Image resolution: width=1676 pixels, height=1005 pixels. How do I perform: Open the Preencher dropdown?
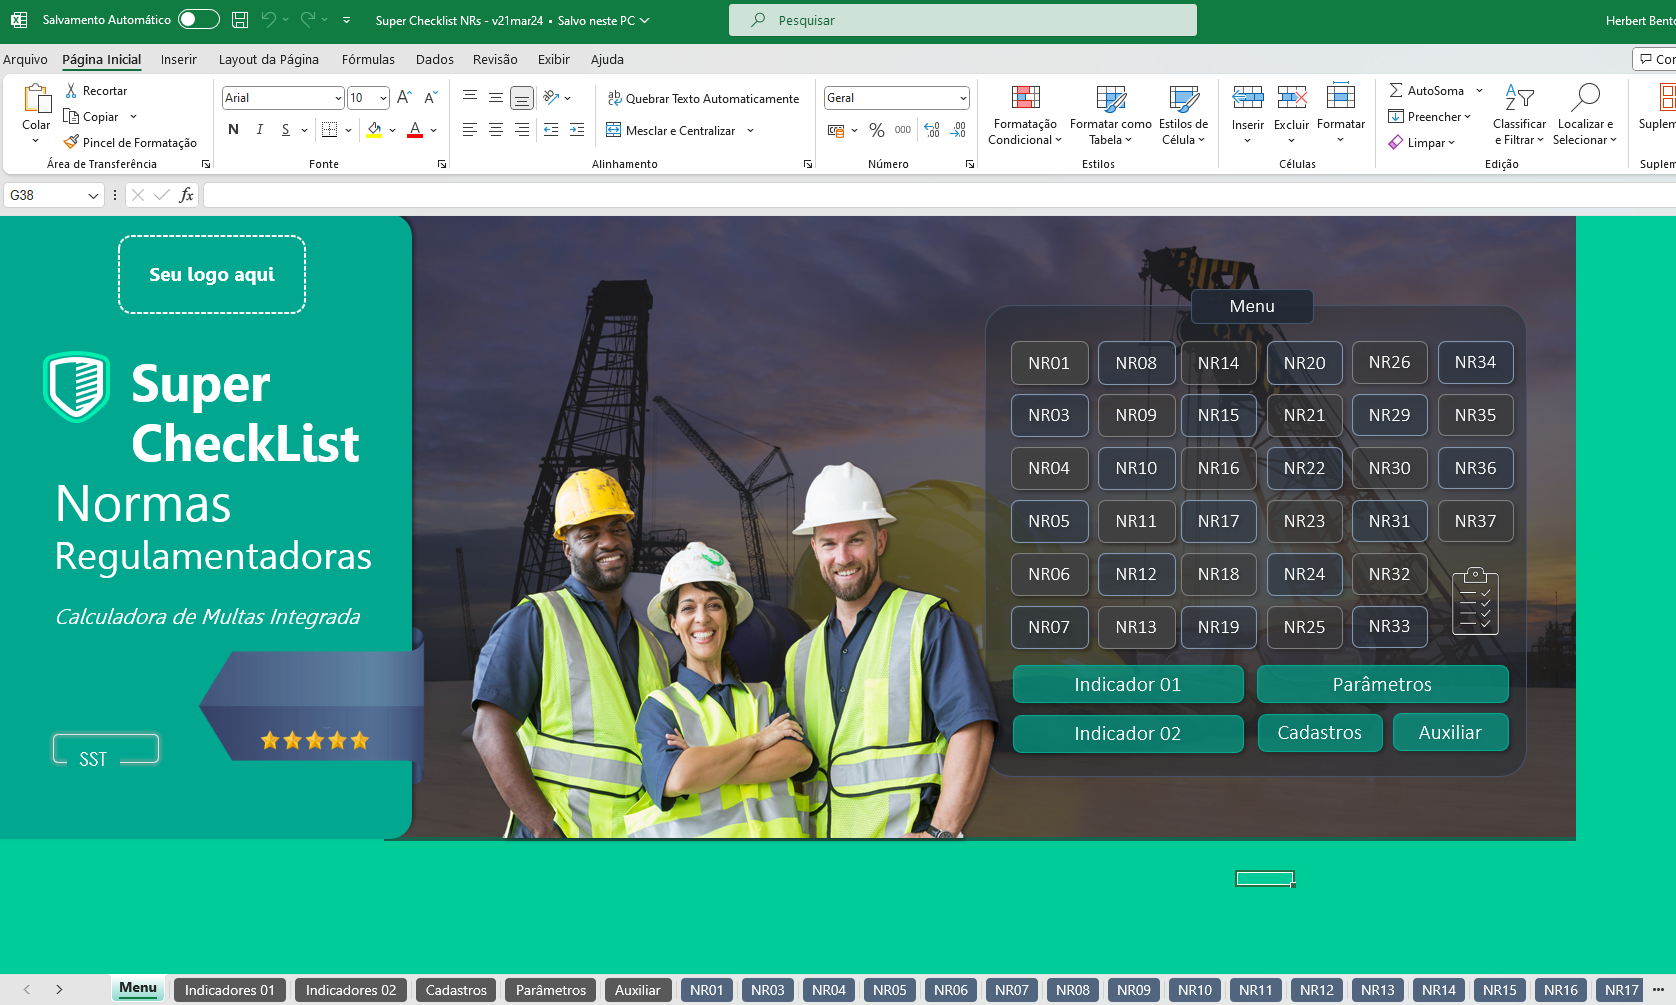tap(1429, 116)
